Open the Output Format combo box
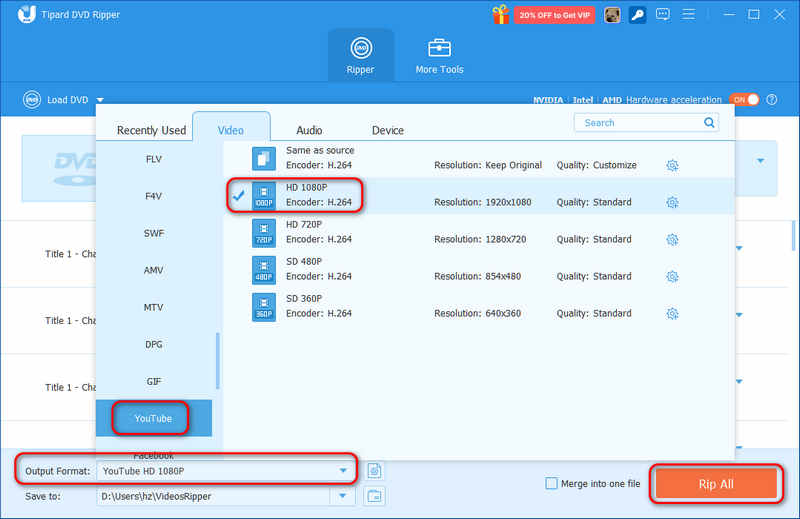The height and width of the screenshot is (519, 800). (225, 471)
